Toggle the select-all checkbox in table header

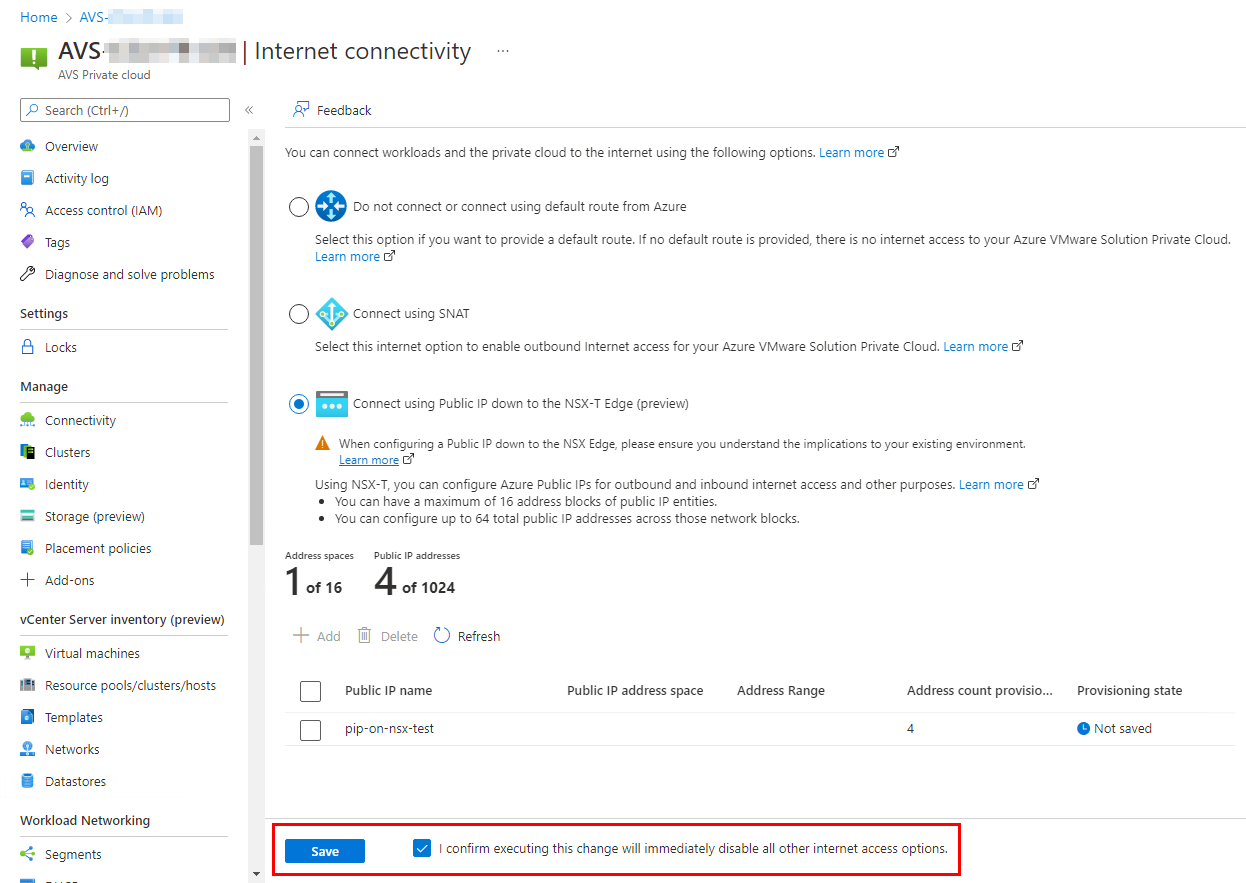(x=310, y=691)
